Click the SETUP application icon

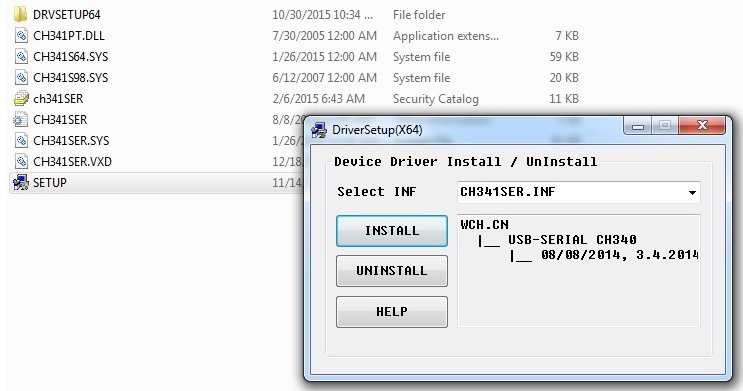click(x=21, y=182)
